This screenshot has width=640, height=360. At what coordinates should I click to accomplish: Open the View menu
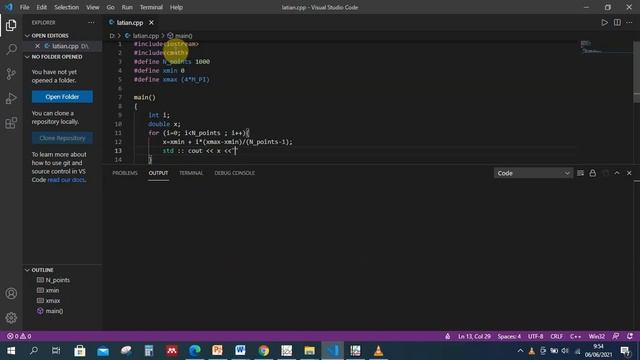(x=93, y=7)
